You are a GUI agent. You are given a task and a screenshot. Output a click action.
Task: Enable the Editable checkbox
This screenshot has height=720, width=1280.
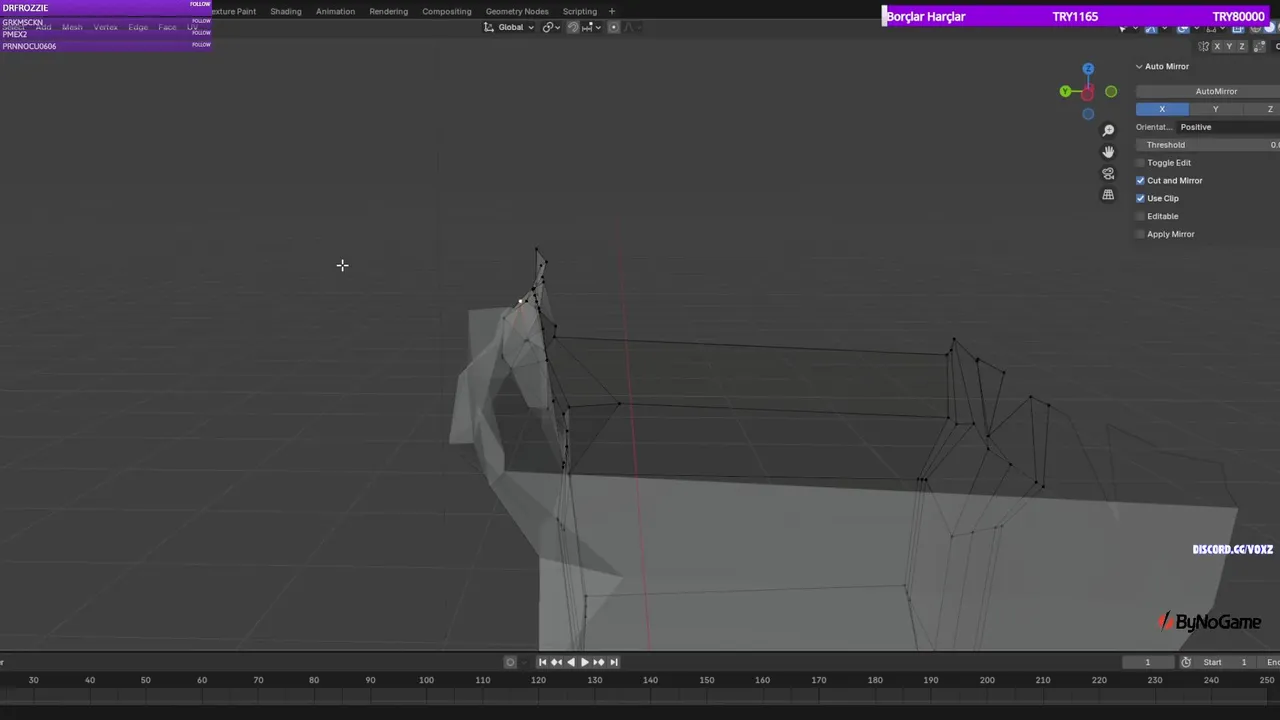coord(1140,217)
